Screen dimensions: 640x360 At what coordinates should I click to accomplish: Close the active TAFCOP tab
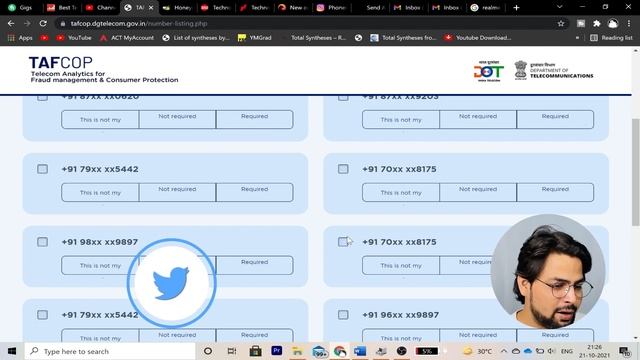[151, 7]
